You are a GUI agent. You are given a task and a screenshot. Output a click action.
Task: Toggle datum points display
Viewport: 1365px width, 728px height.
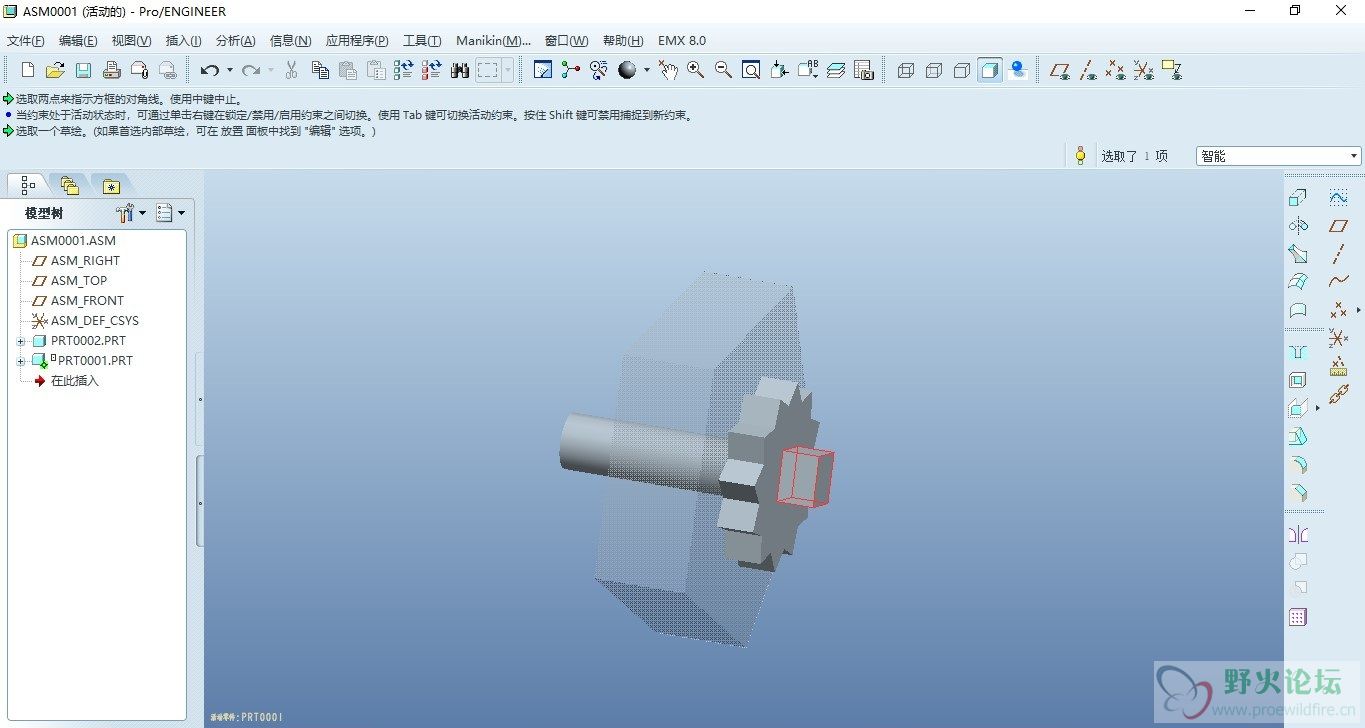(1116, 70)
